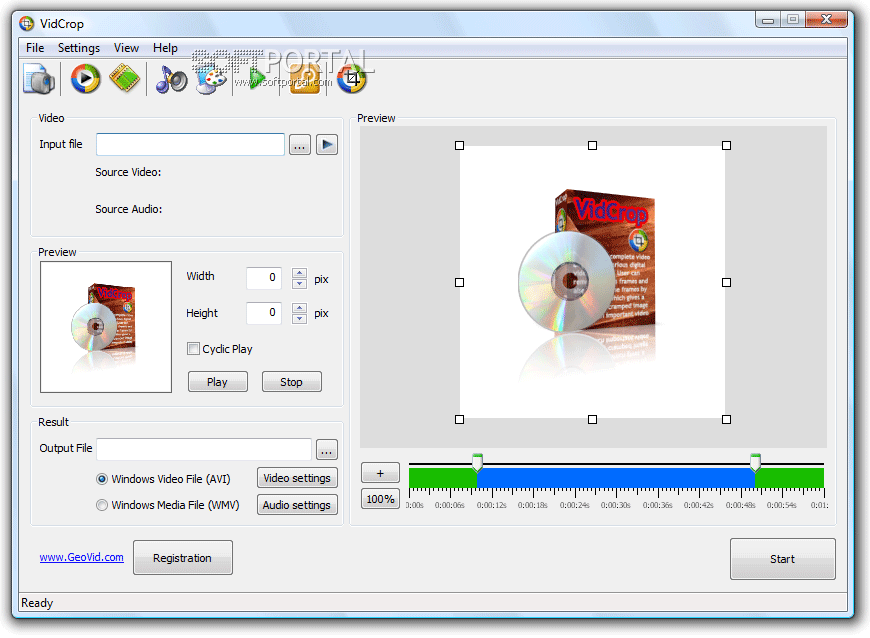The height and width of the screenshot is (638, 870).
Task: Browse for the input file
Action: pos(300,145)
